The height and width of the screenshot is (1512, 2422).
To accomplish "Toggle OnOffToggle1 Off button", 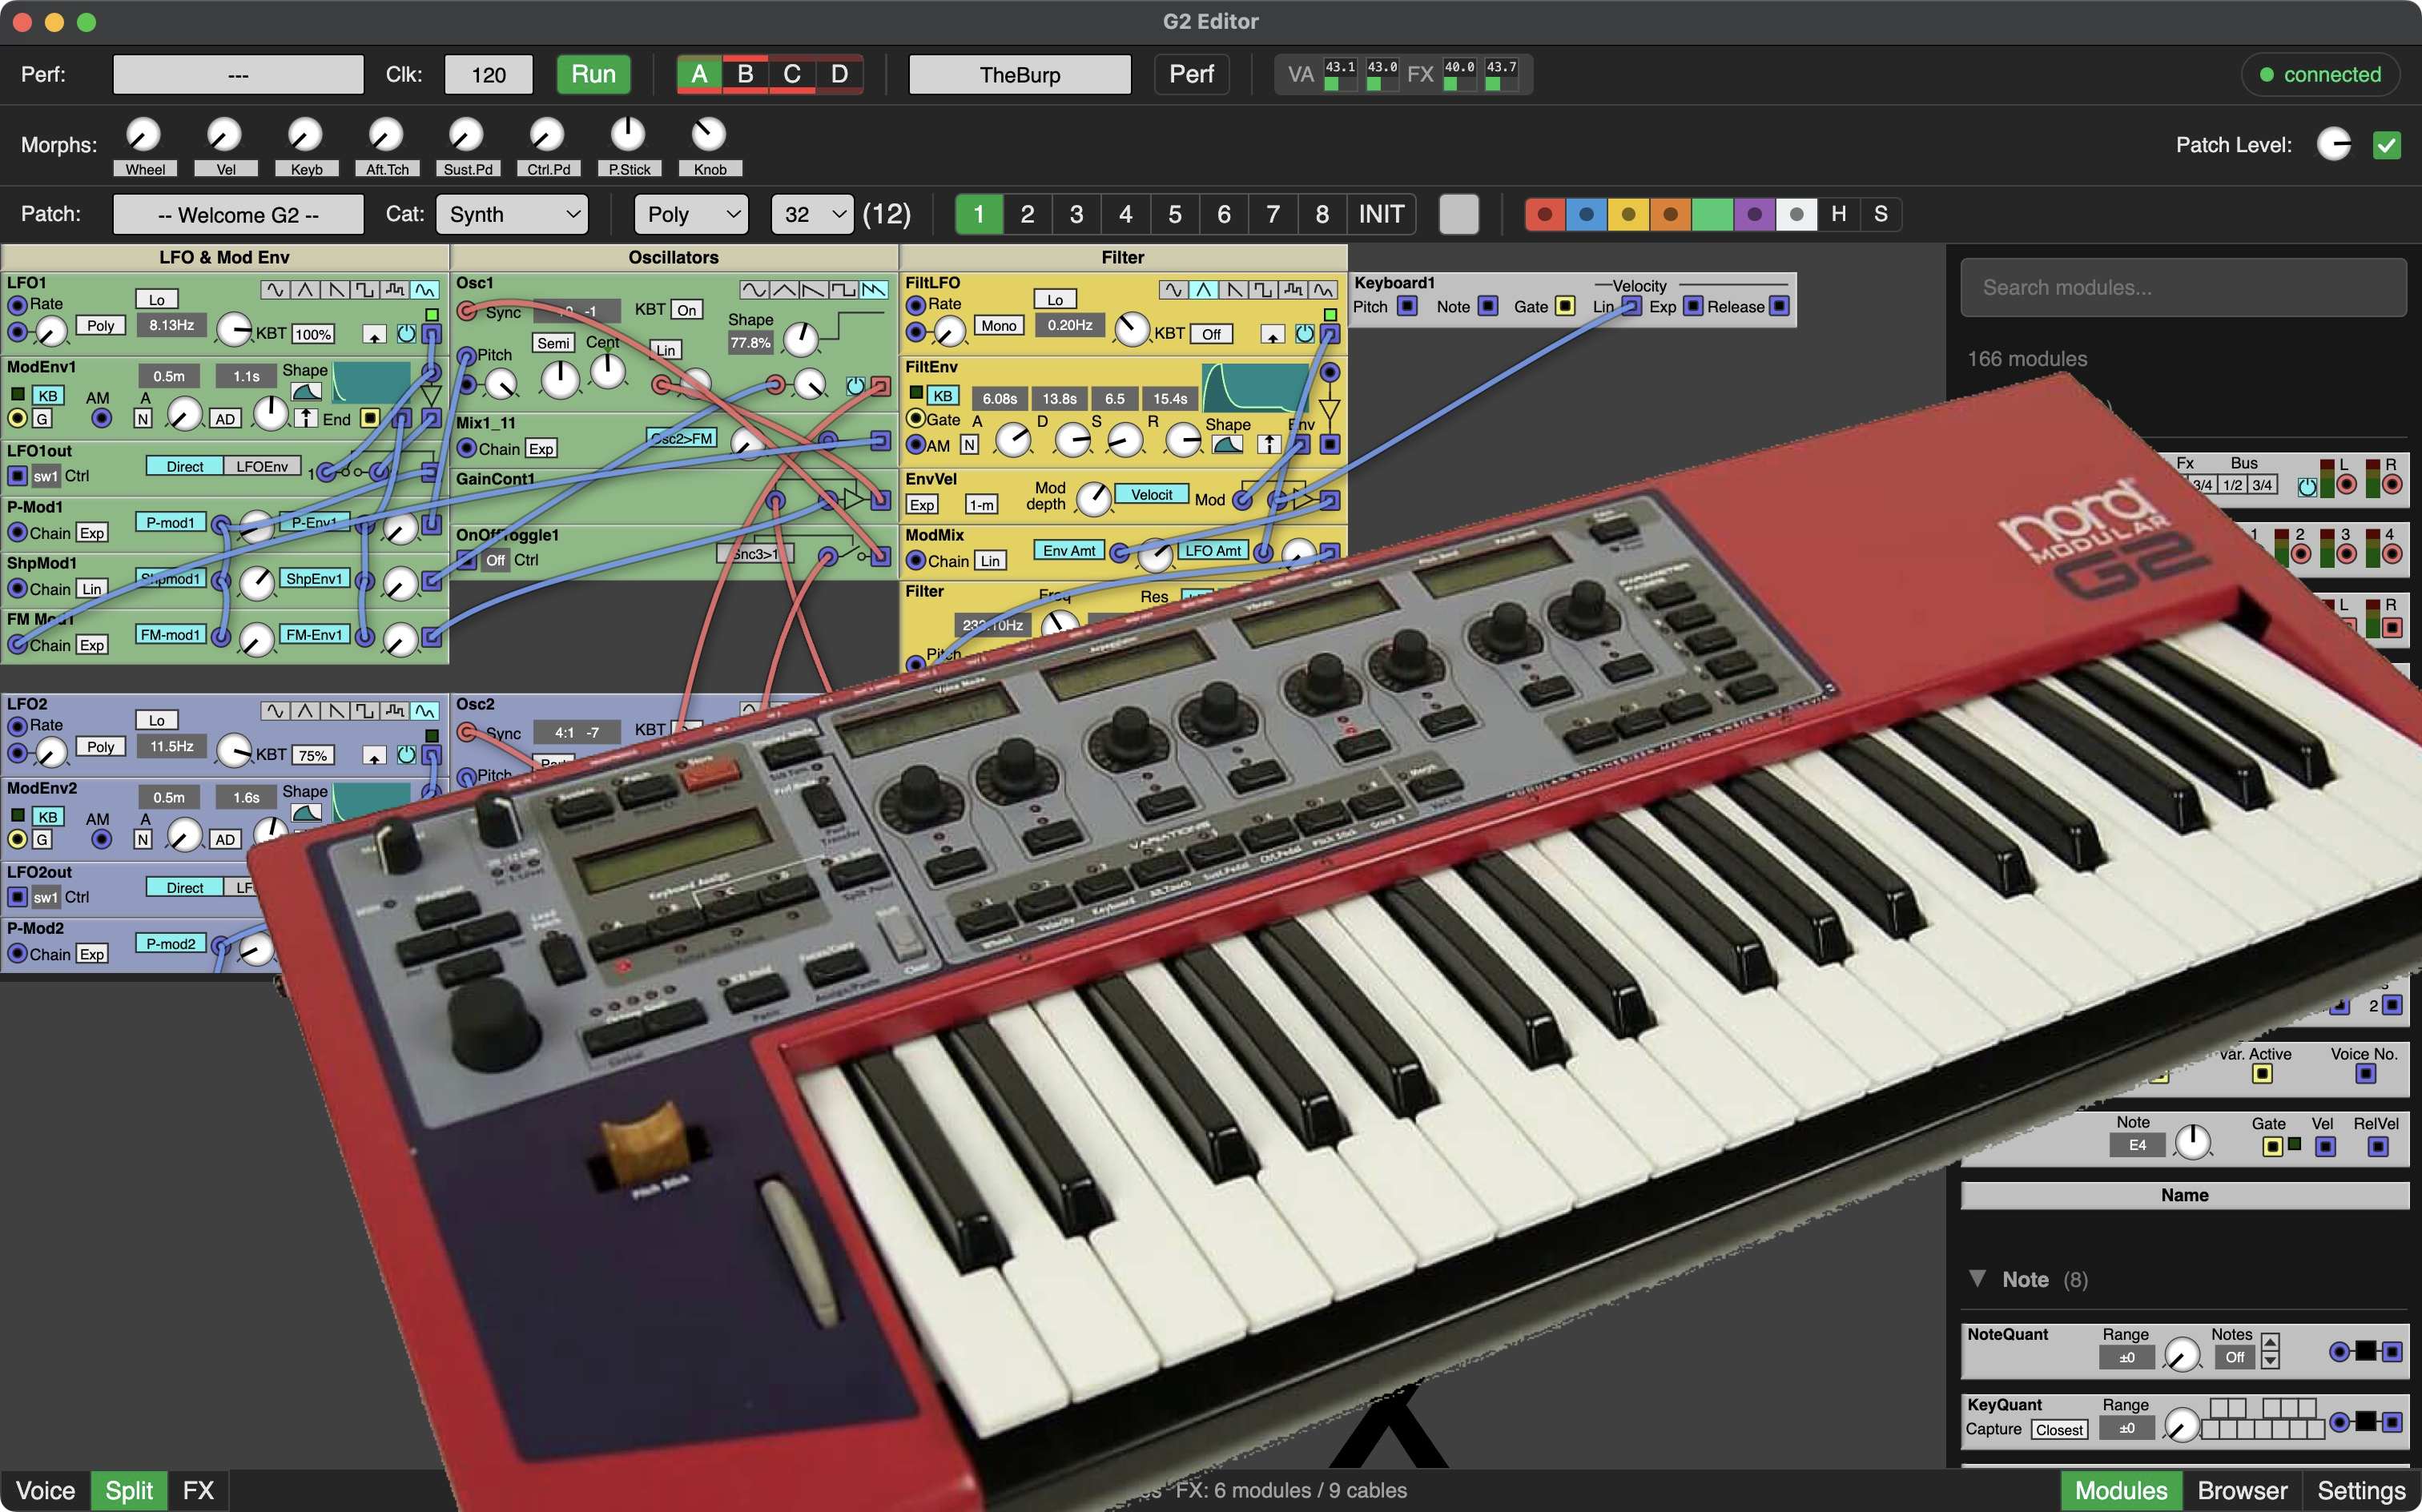I will 495,560.
